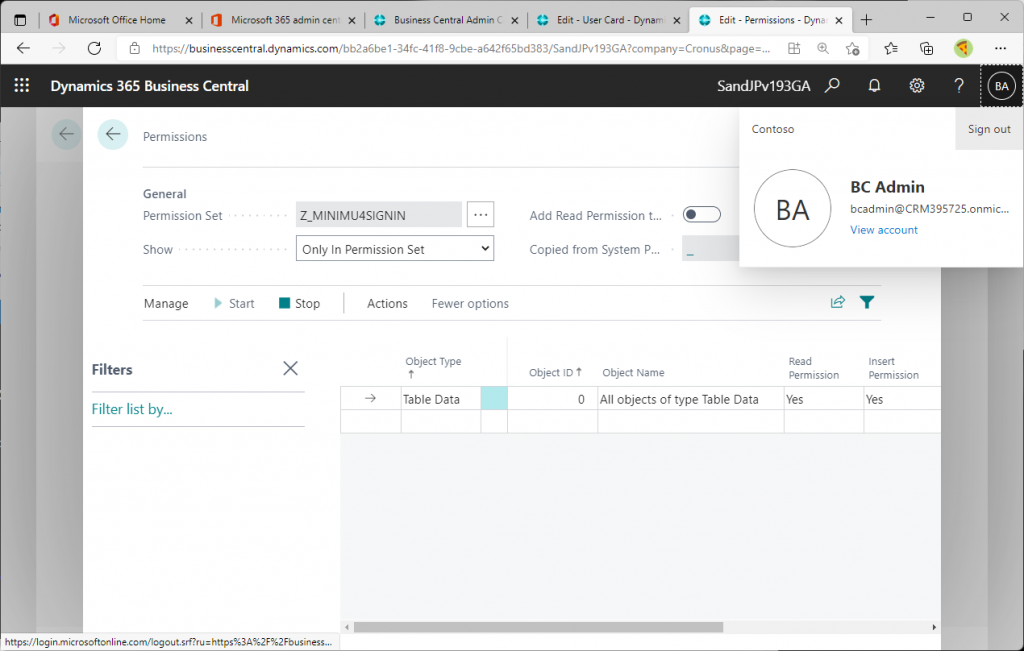The image size is (1024, 651).
Task: Open the Show dropdown Only In Permission Set
Action: pyautogui.click(x=394, y=249)
